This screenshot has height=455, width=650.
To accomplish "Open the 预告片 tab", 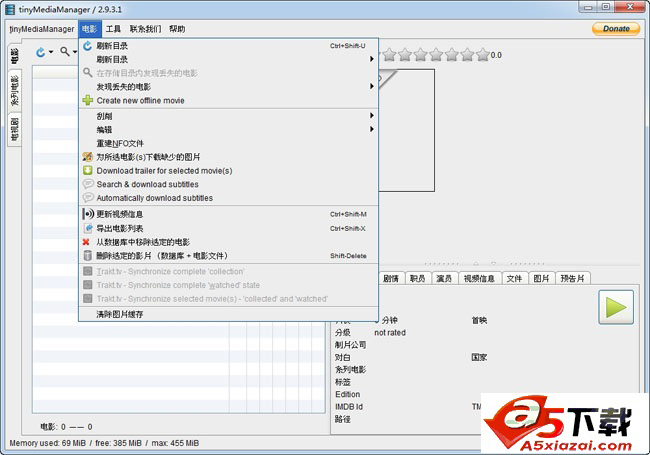I will tap(572, 278).
